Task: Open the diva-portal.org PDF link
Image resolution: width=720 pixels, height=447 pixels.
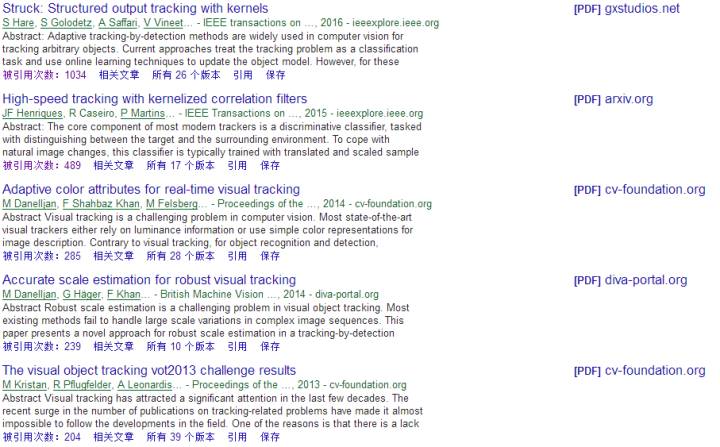Action: click(x=630, y=280)
